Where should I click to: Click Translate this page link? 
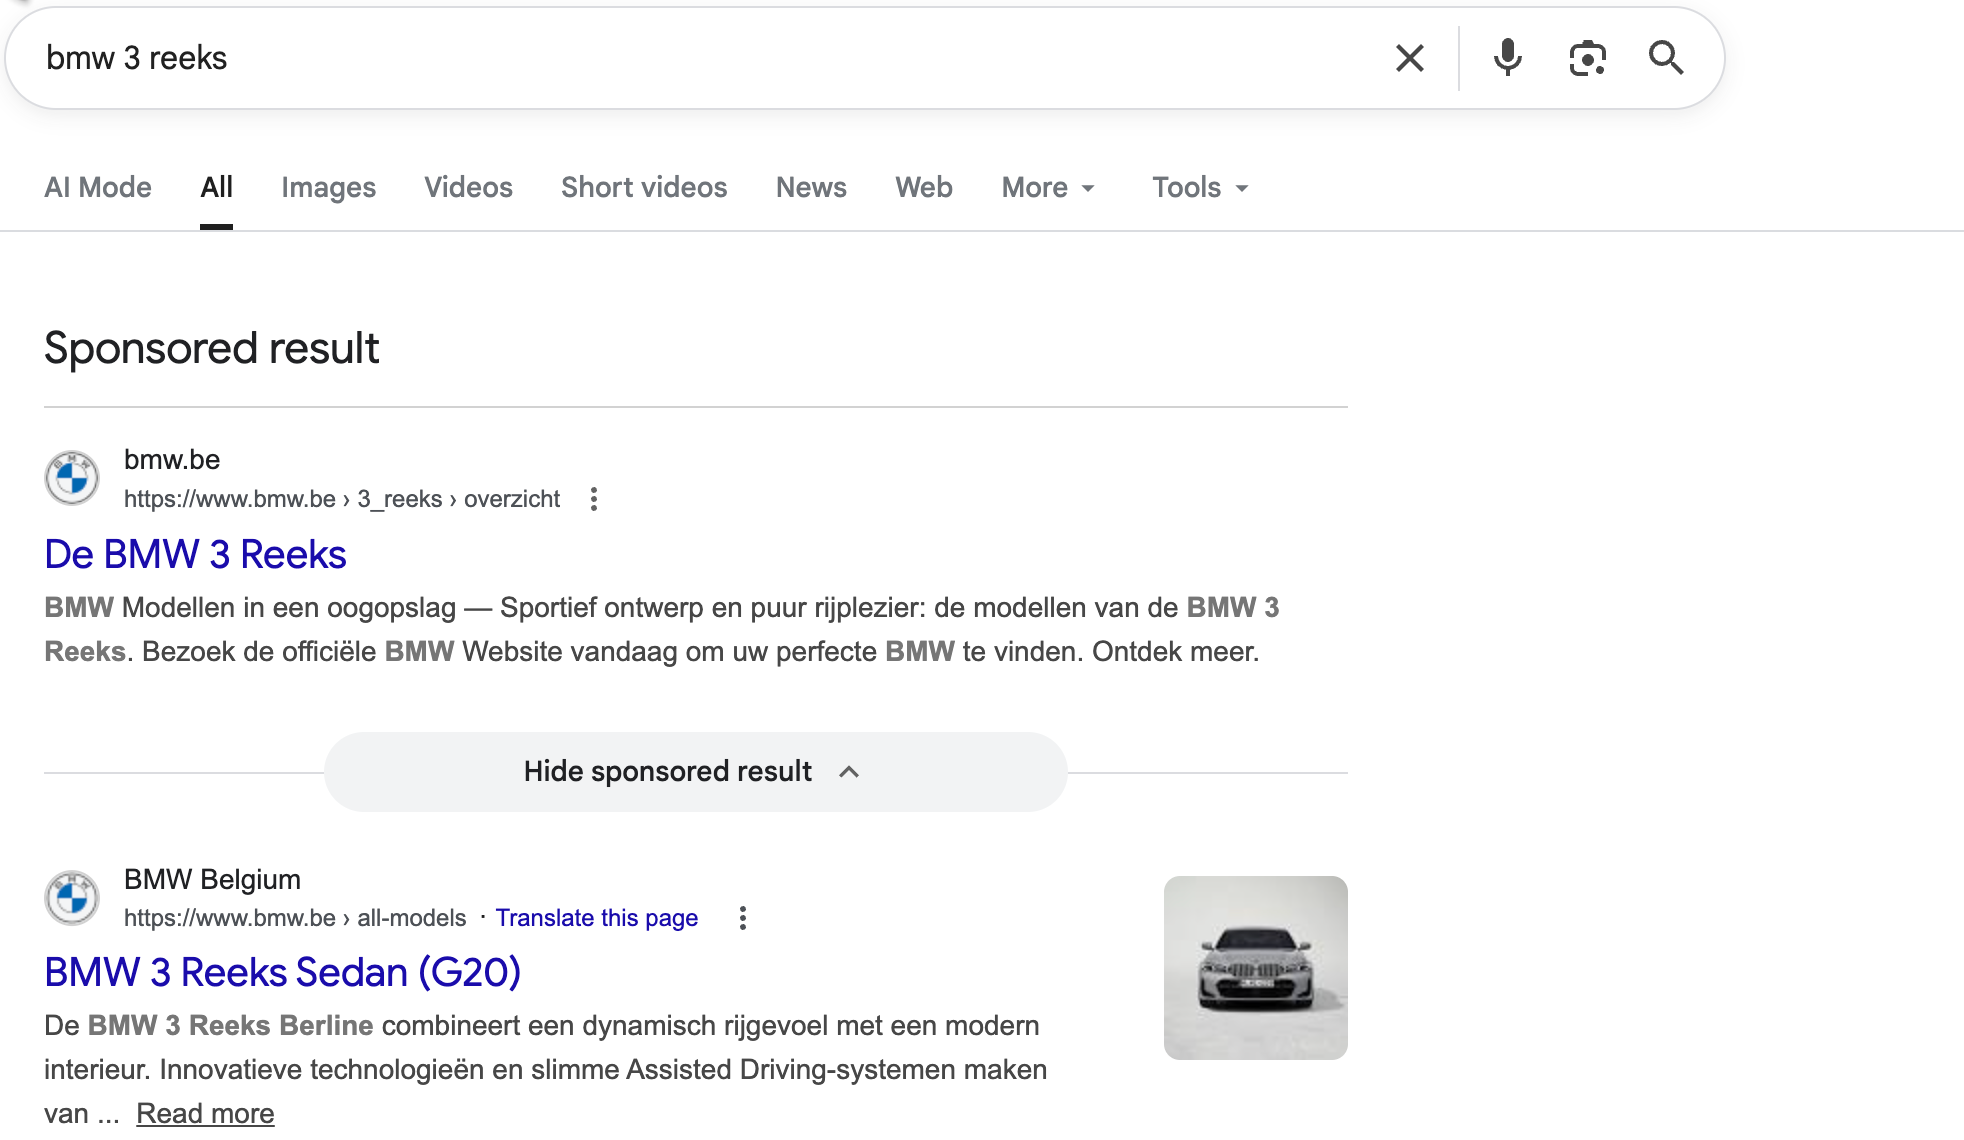pyautogui.click(x=596, y=918)
